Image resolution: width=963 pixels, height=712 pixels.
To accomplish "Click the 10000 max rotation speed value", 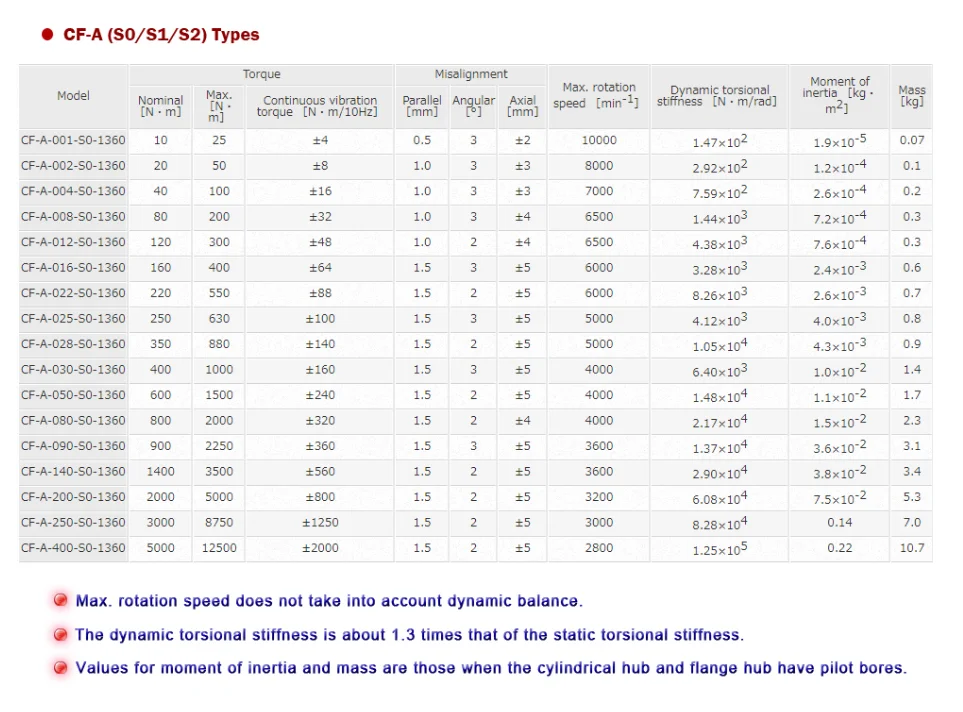I will (x=599, y=141).
